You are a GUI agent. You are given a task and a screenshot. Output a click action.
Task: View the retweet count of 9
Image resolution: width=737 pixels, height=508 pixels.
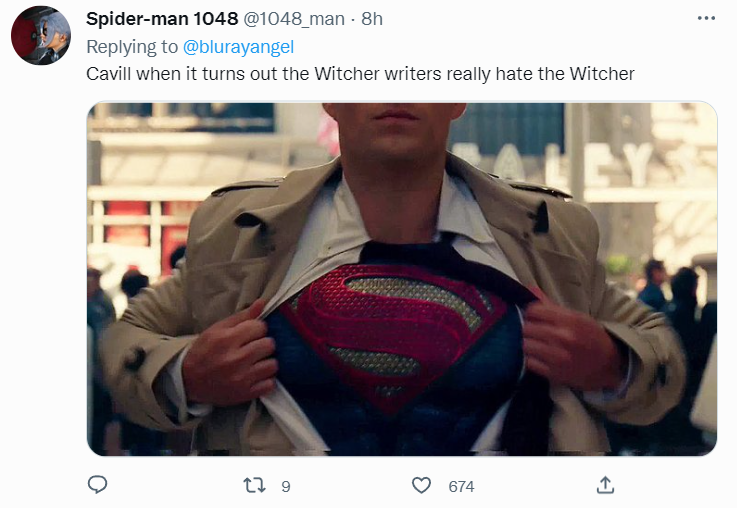tap(285, 486)
